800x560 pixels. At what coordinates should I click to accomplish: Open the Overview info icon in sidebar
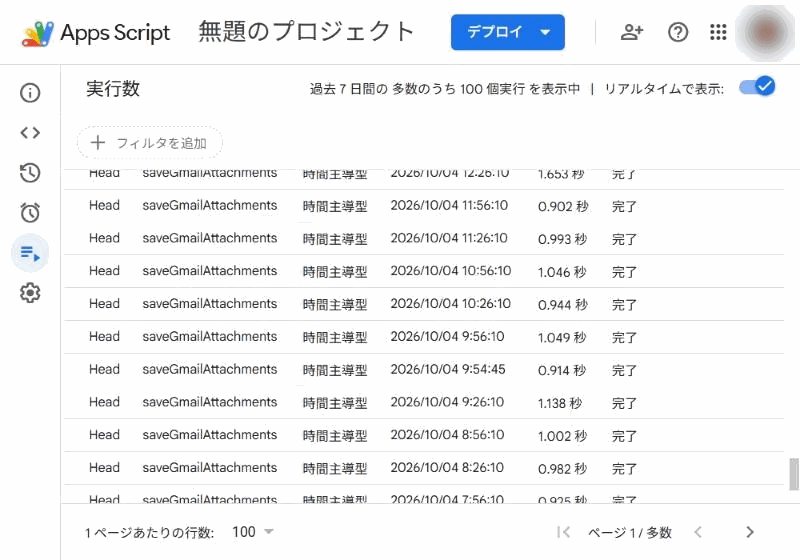click(30, 93)
